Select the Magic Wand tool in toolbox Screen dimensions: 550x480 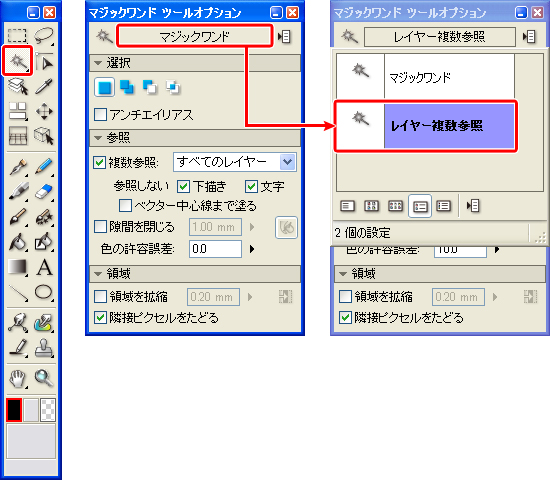pos(17,61)
